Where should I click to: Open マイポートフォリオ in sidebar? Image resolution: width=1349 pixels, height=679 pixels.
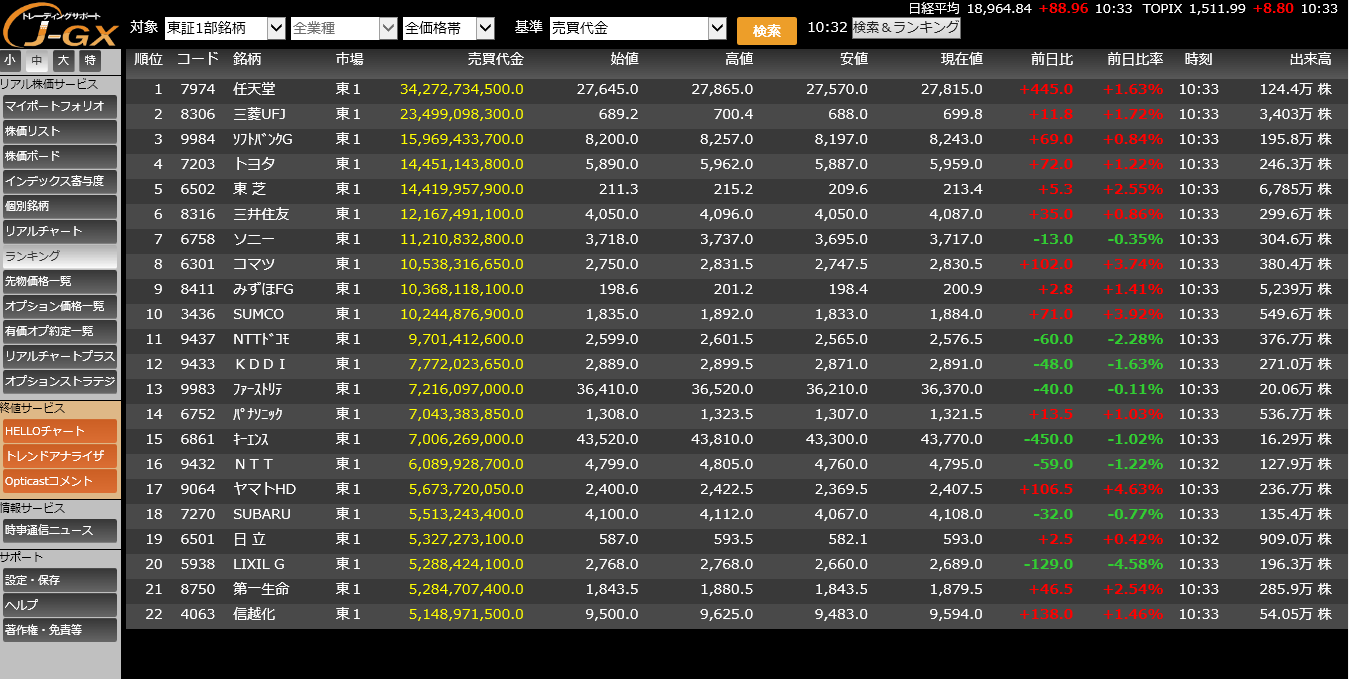[59, 106]
